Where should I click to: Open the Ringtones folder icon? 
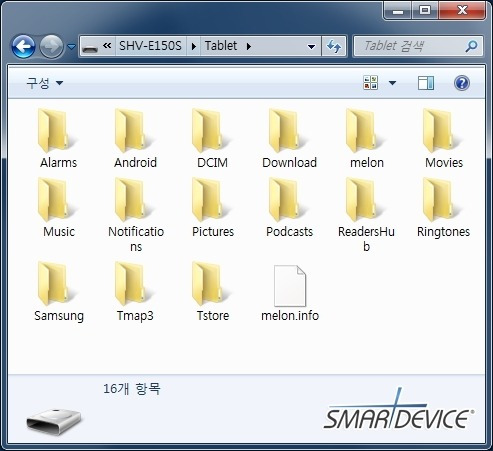[x=443, y=200]
